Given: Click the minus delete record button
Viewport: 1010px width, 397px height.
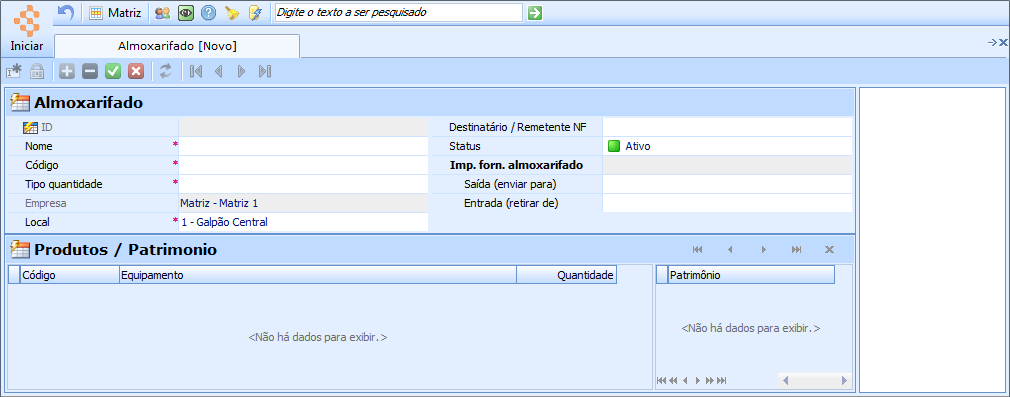Looking at the screenshot, I should [x=90, y=72].
